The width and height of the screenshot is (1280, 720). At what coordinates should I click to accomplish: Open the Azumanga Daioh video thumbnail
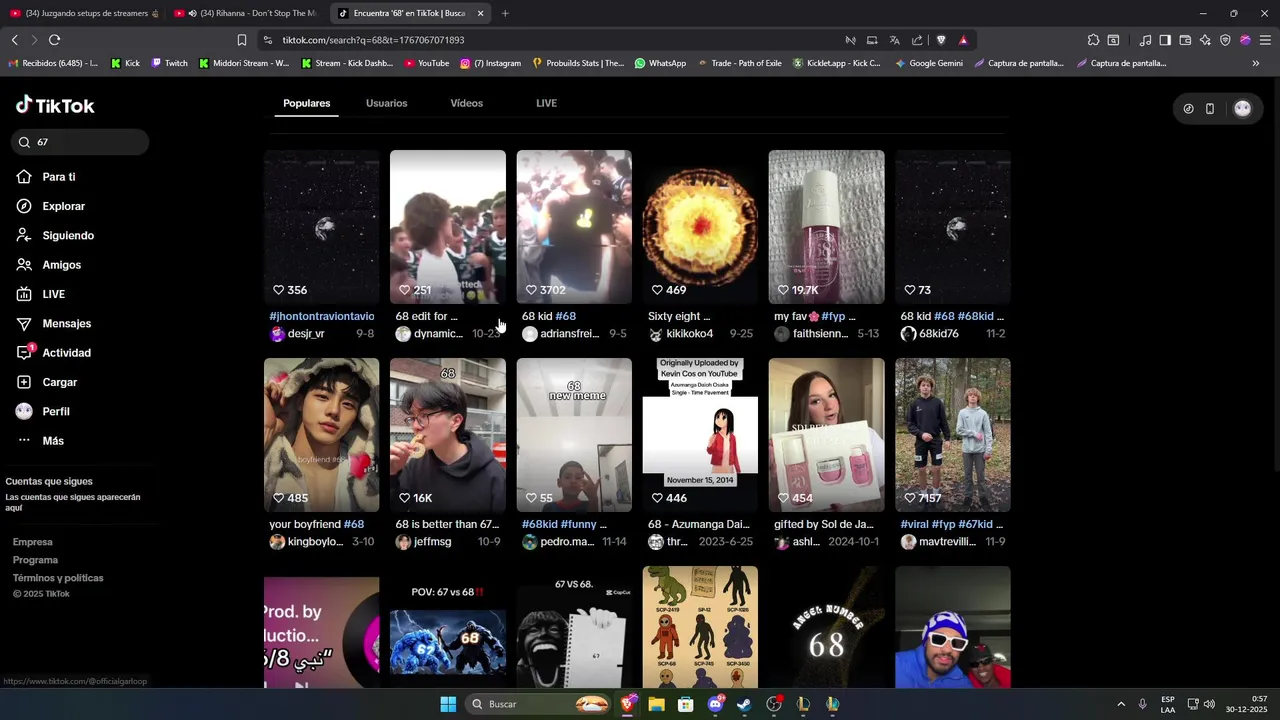coord(700,435)
